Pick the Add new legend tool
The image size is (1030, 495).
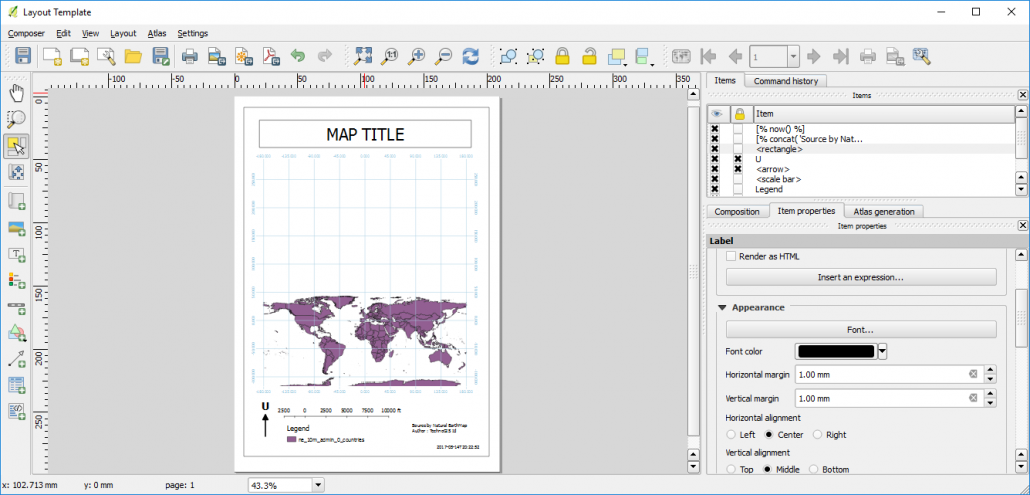pyautogui.click(x=16, y=280)
